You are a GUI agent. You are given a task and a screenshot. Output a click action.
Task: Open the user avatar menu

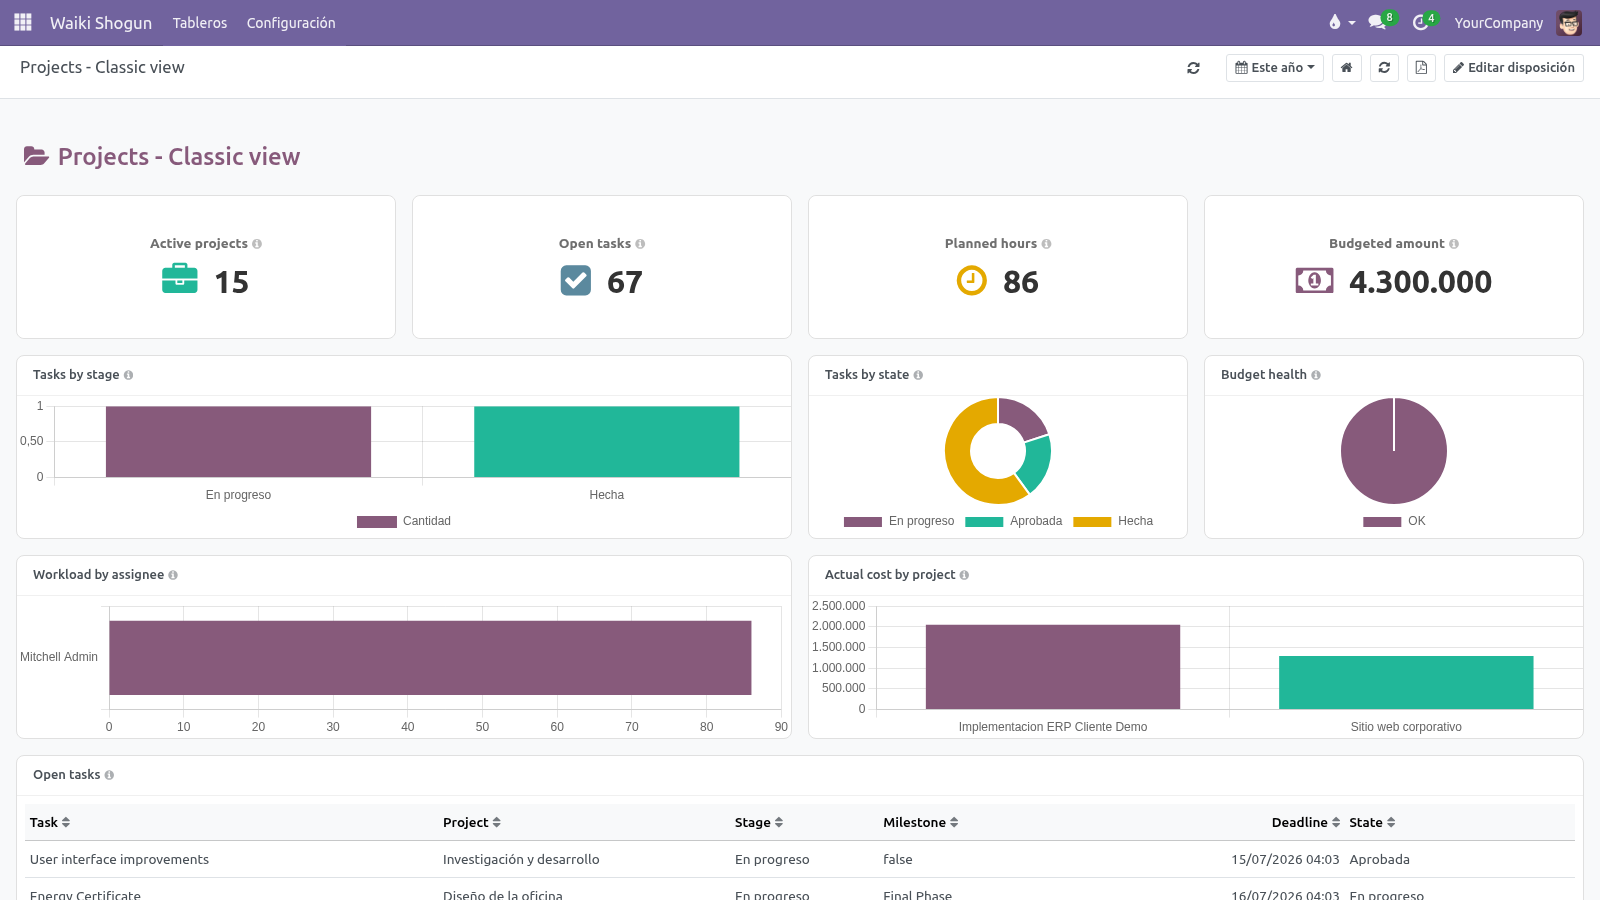point(1569,22)
